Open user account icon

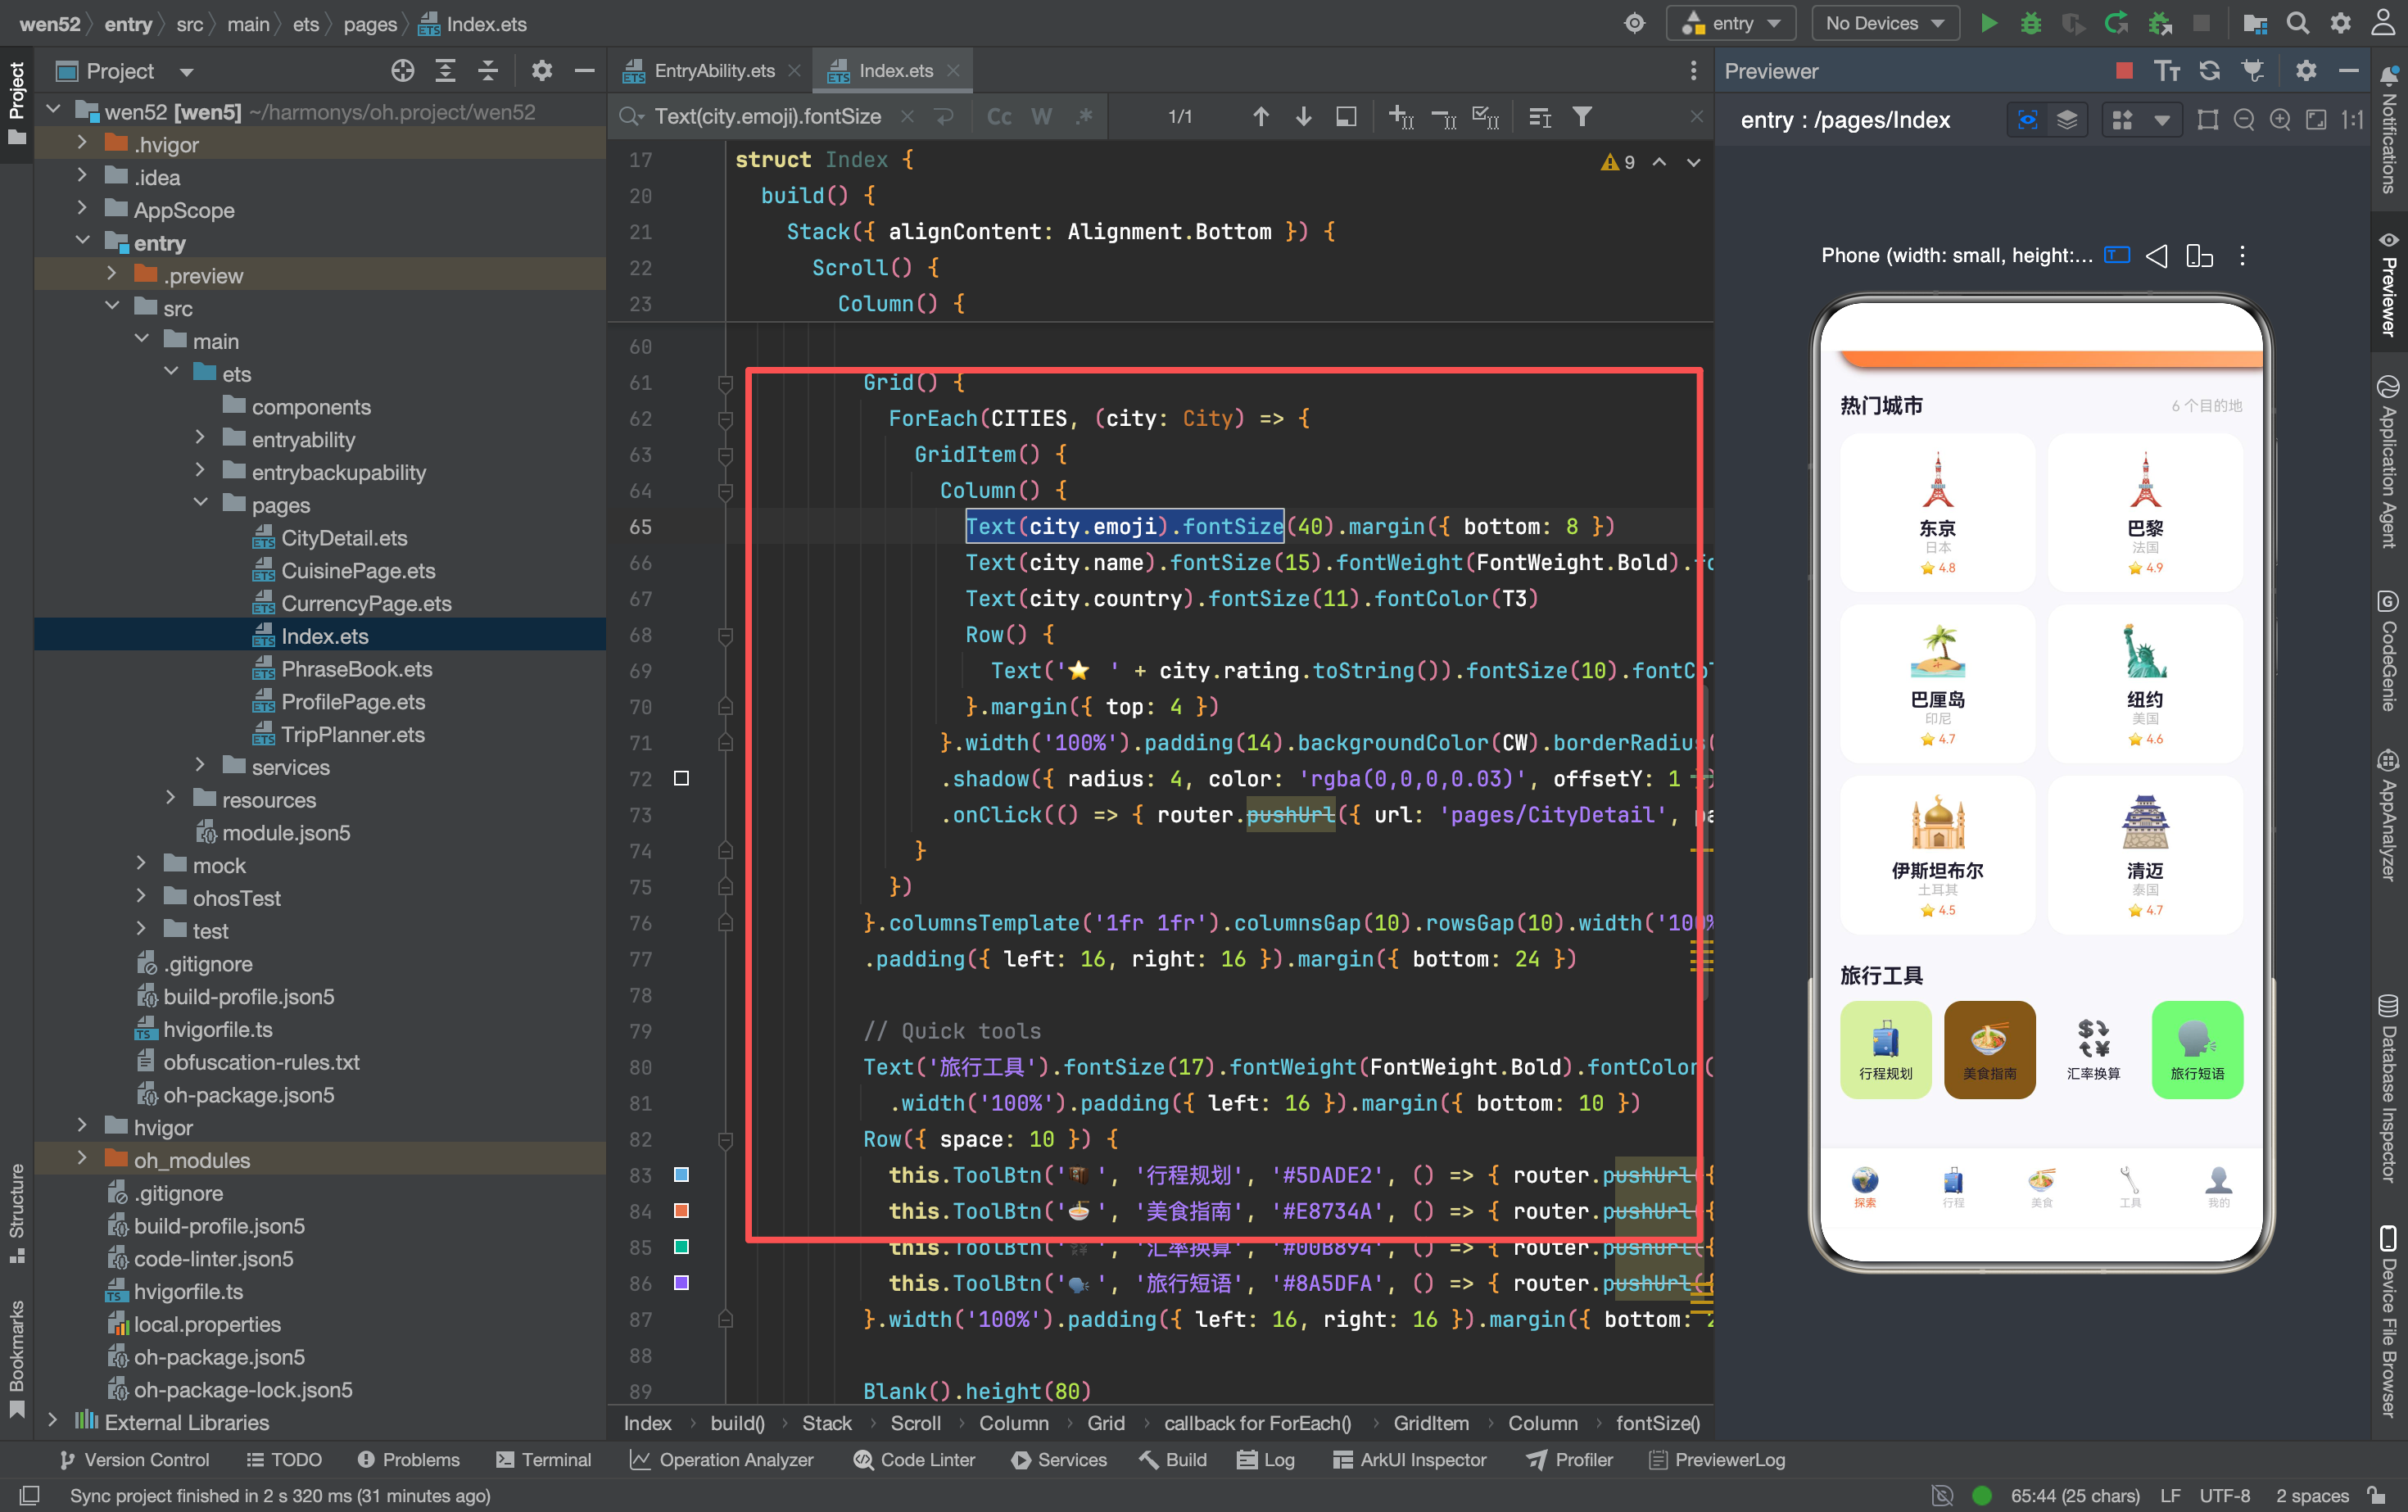tap(2384, 23)
